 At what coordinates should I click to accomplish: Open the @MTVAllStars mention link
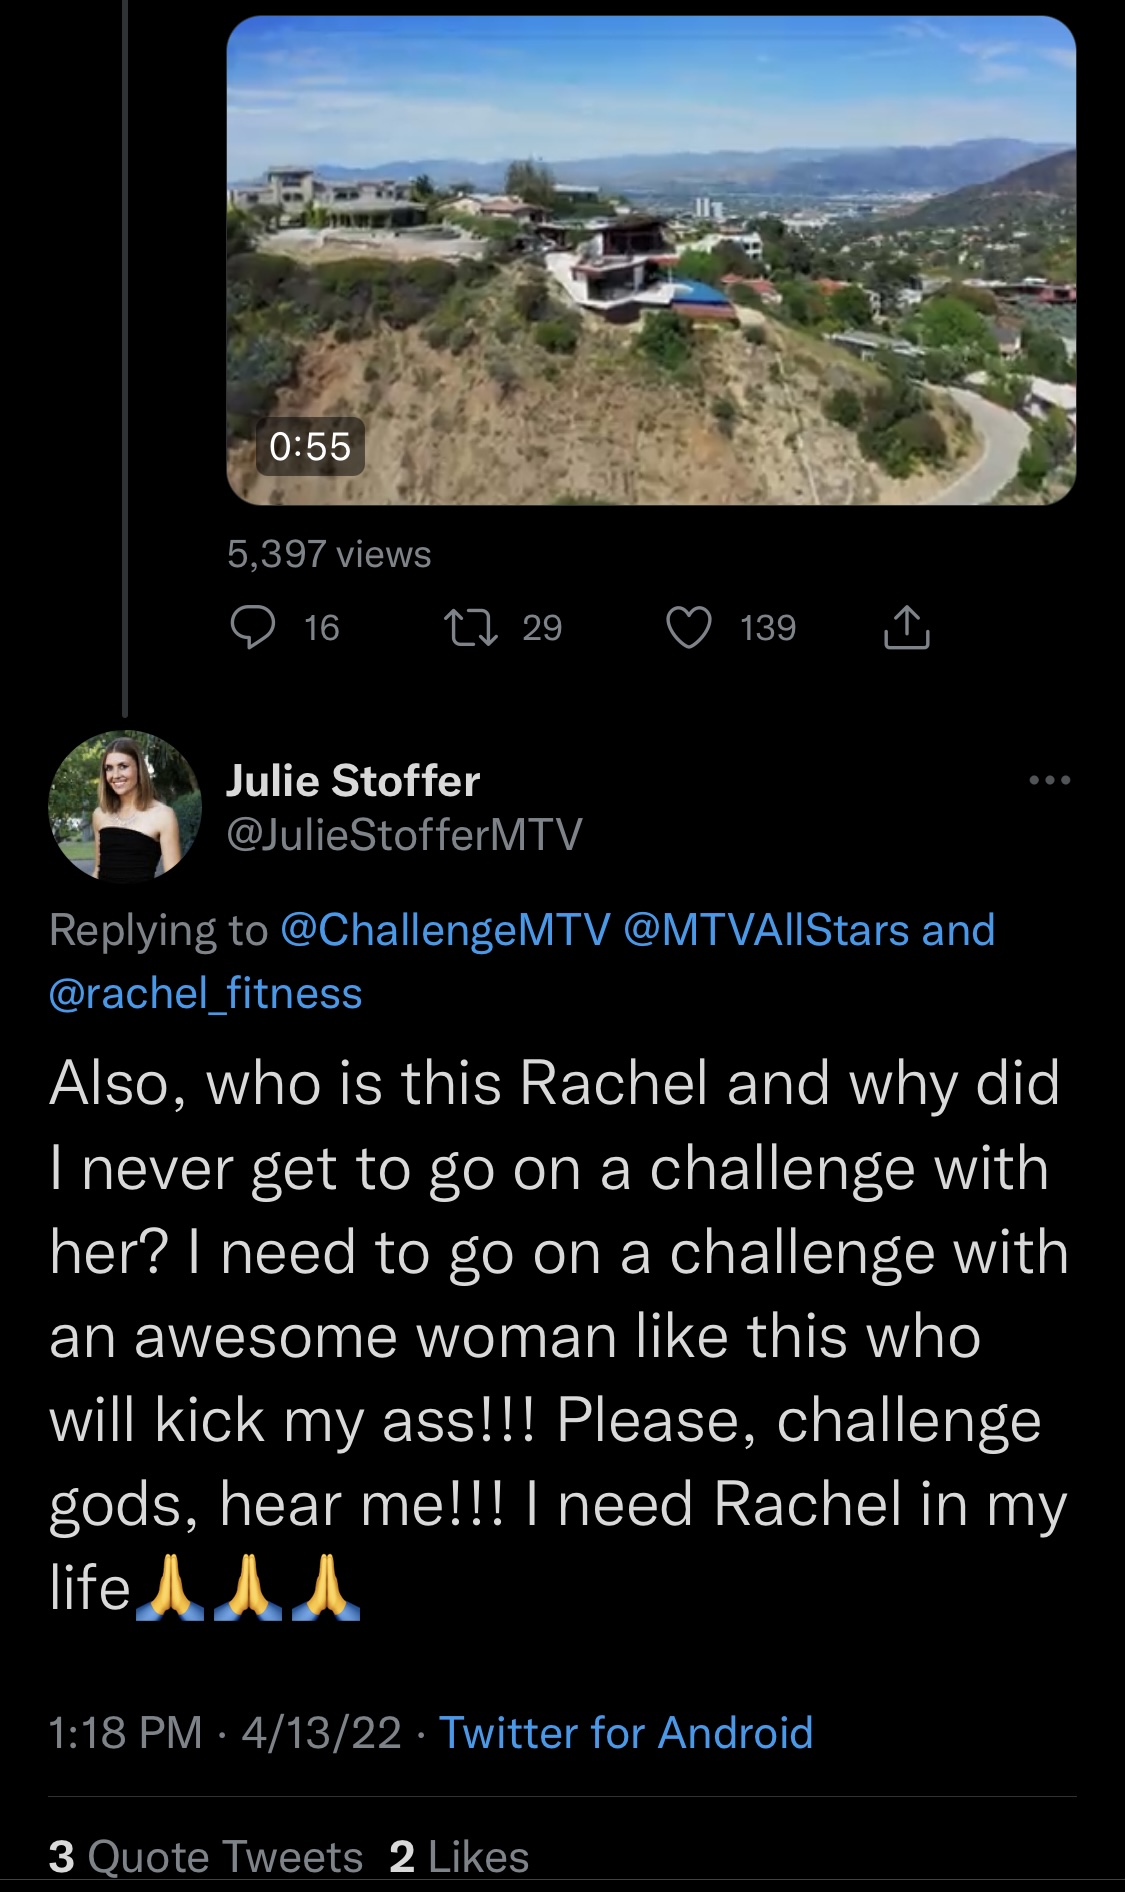(x=767, y=930)
